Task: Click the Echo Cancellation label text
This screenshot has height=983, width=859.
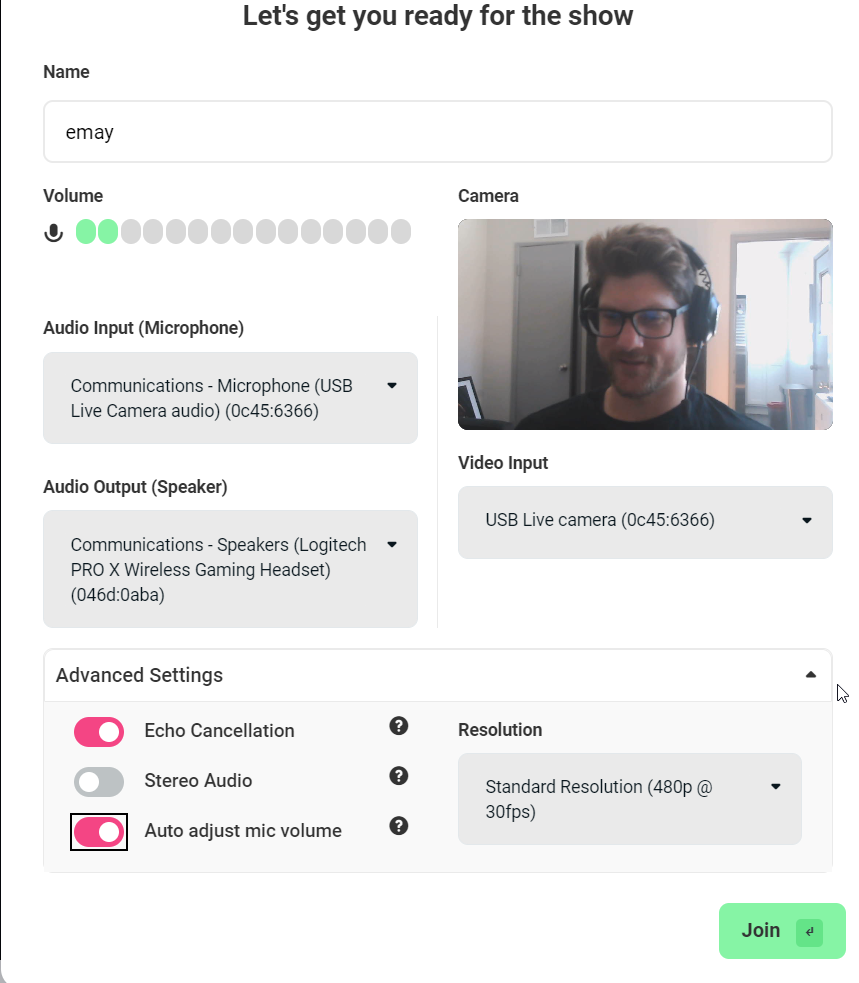Action: (220, 731)
